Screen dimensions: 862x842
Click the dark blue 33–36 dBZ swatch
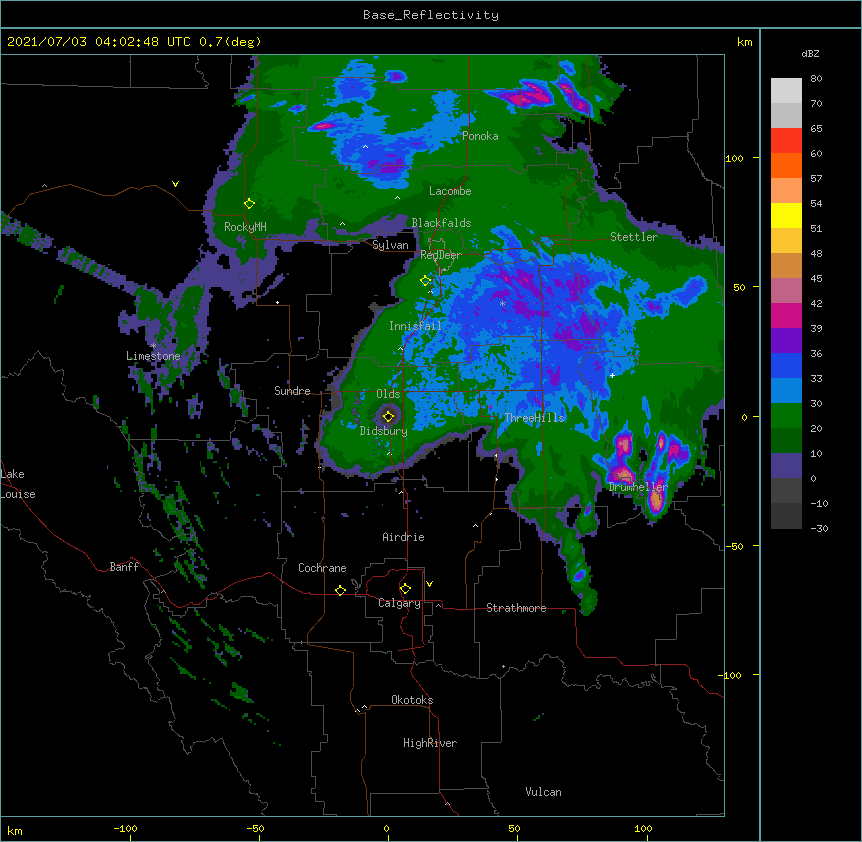point(786,365)
